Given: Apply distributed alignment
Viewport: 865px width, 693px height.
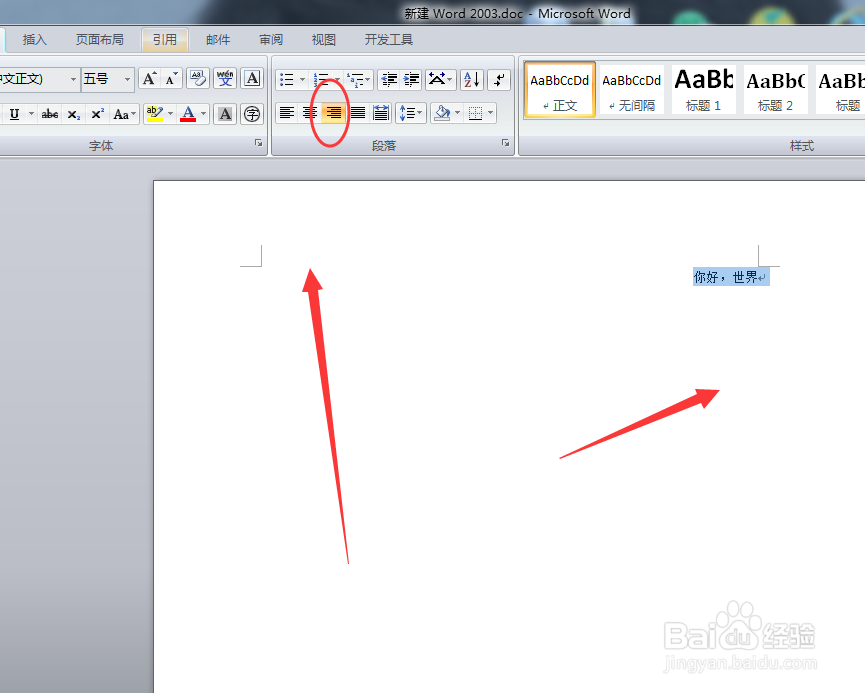Looking at the screenshot, I should pos(381,113).
